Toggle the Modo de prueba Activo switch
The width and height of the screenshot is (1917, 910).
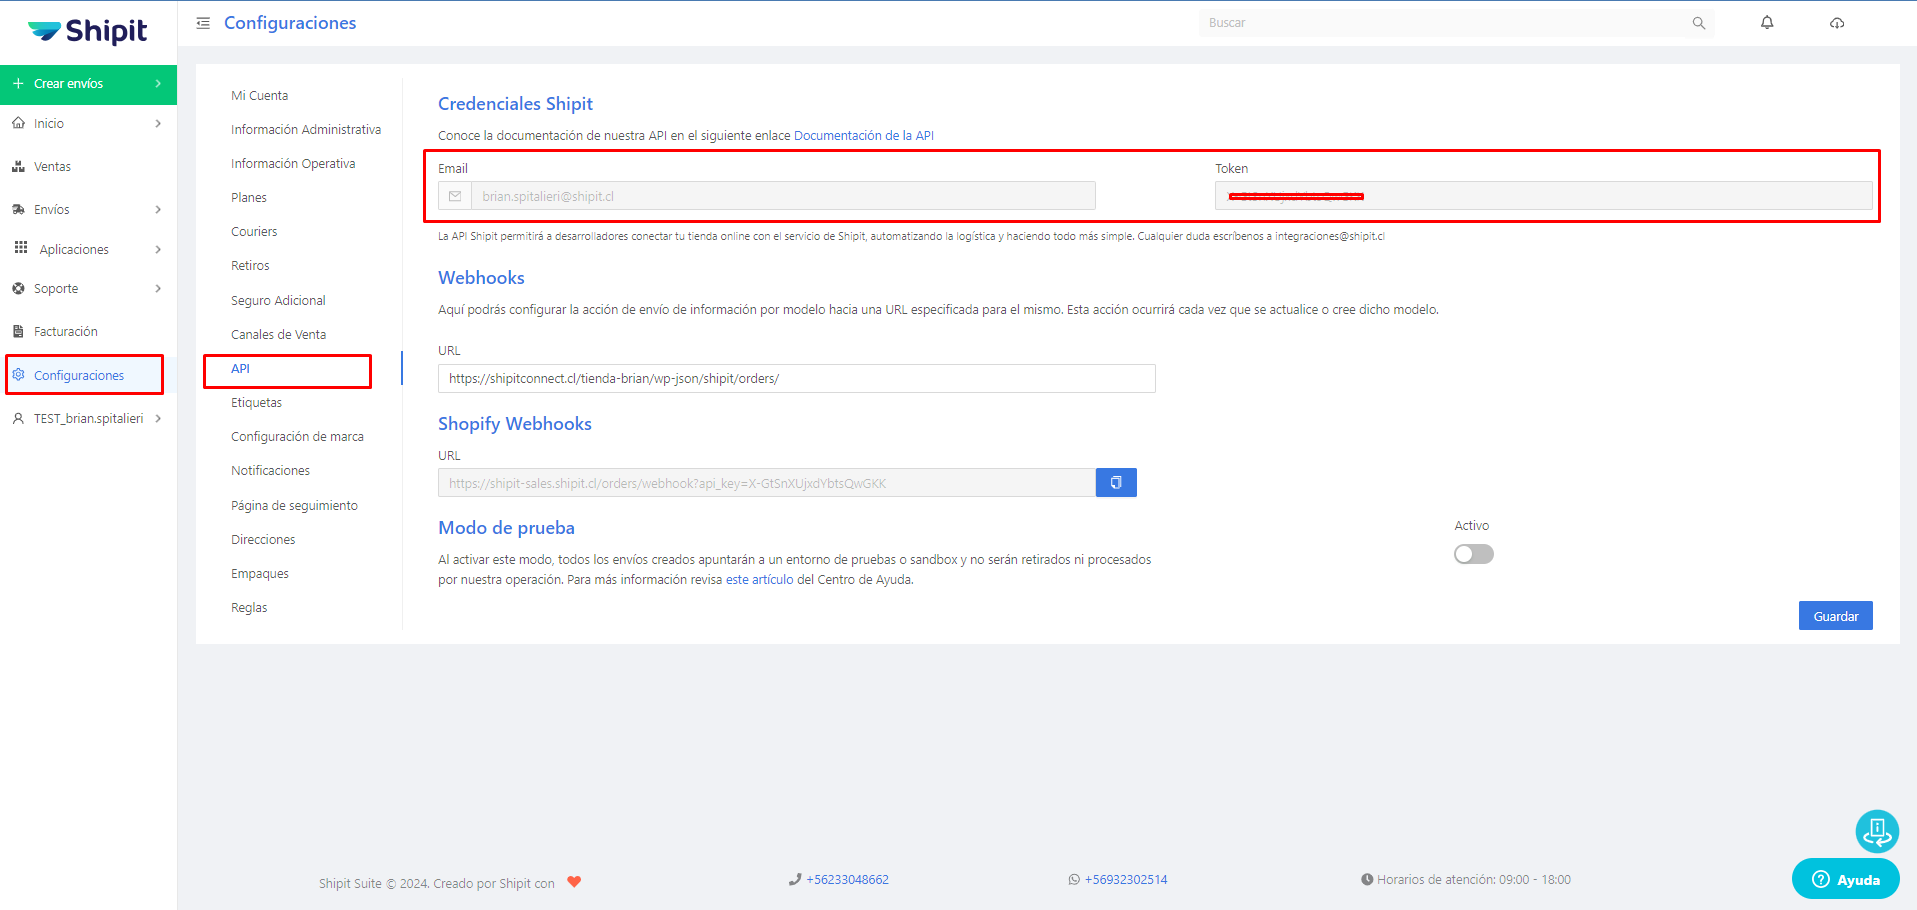(1474, 554)
